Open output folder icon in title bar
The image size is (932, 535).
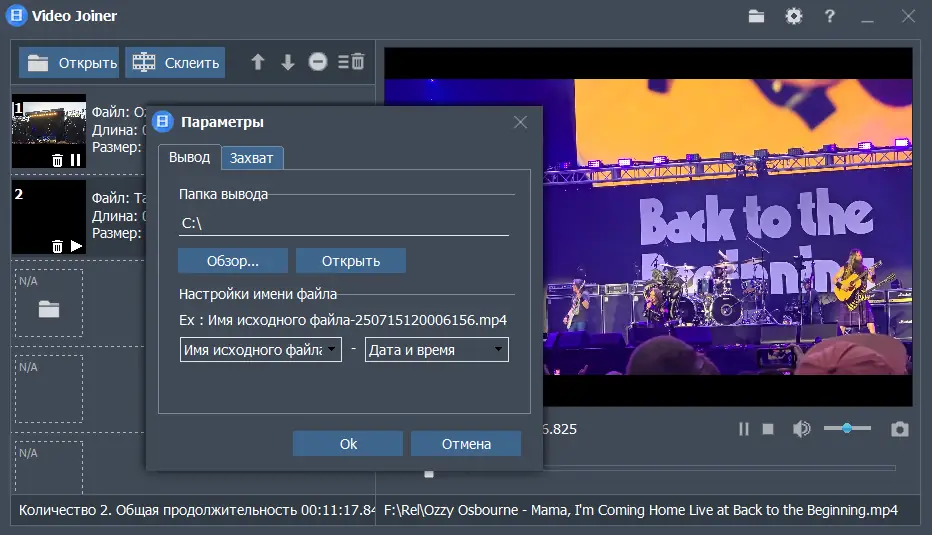click(756, 16)
